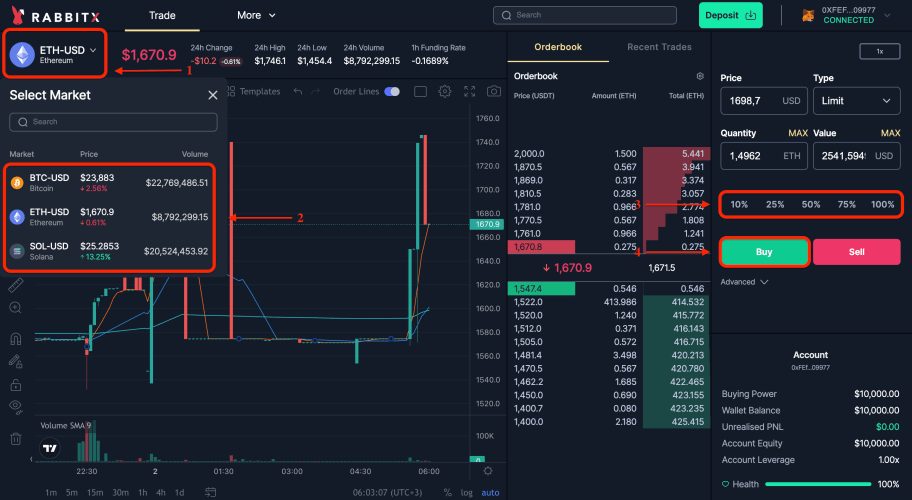Viewport: 912px width, 500px height.
Task: Toggle log scale on chart
Action: (466, 492)
